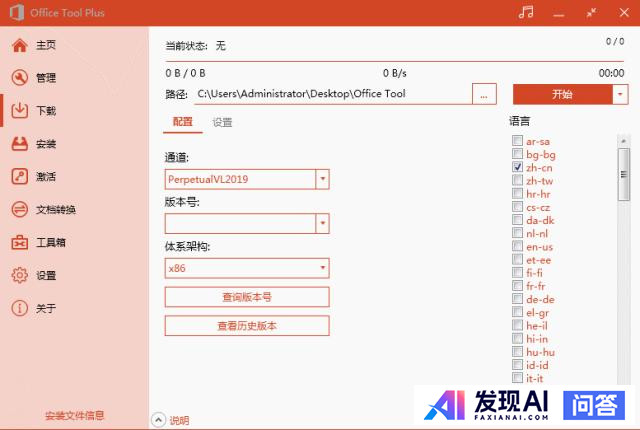Expand the arrow next to 开始 button
This screenshot has width=640, height=430.
[x=620, y=94]
